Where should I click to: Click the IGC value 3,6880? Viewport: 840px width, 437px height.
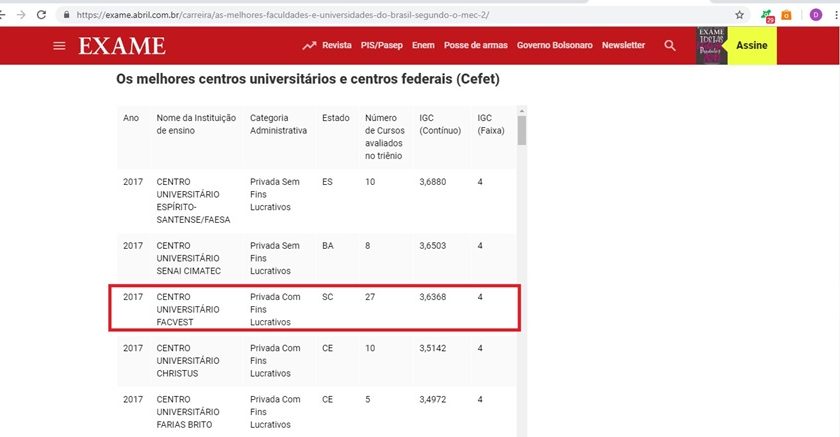coord(433,182)
